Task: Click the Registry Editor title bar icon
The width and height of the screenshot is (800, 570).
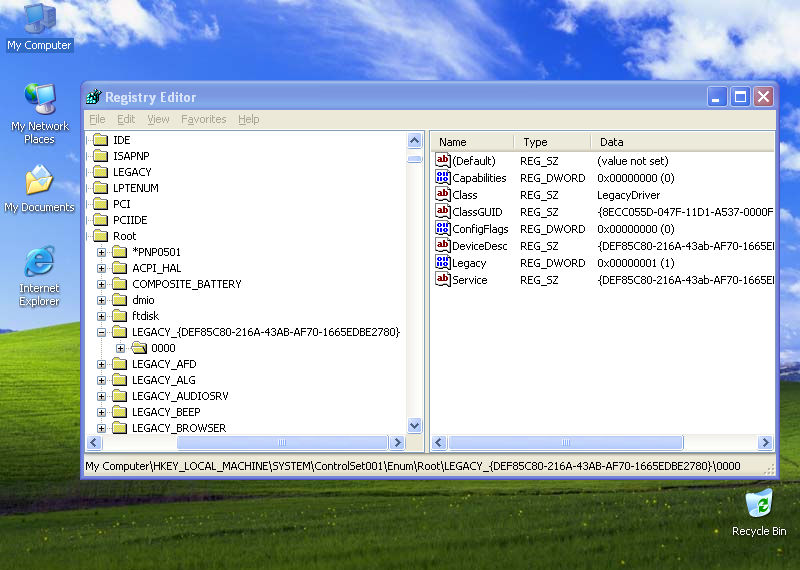Action: click(x=94, y=96)
